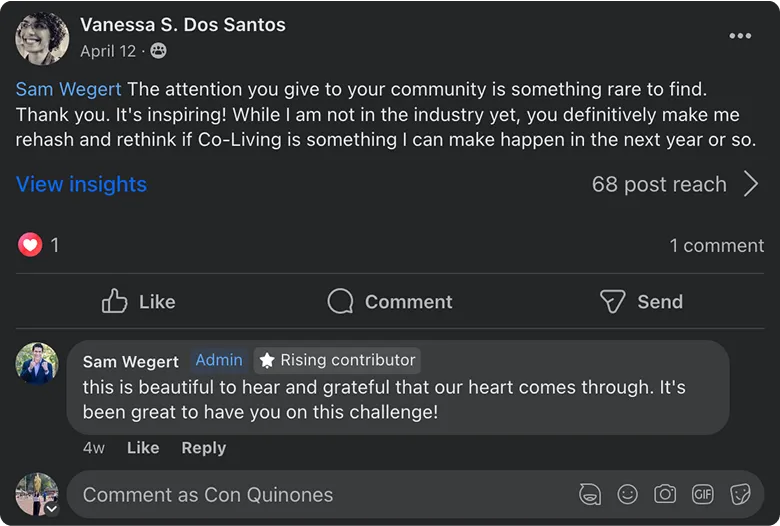Expand post reach details chevron
This screenshot has height=526, width=780.
pos(751,184)
